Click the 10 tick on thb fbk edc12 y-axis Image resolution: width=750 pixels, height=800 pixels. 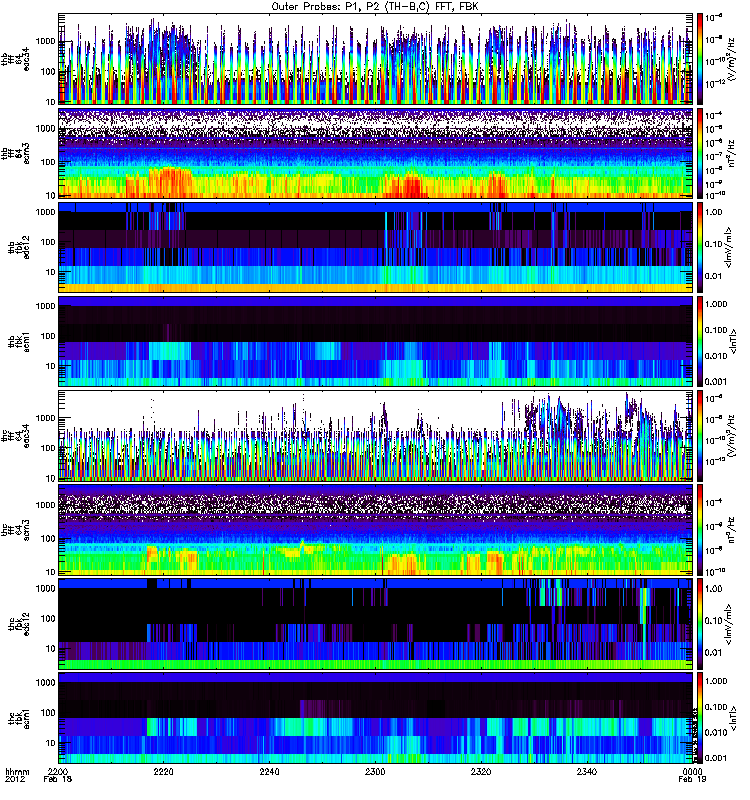point(50,272)
